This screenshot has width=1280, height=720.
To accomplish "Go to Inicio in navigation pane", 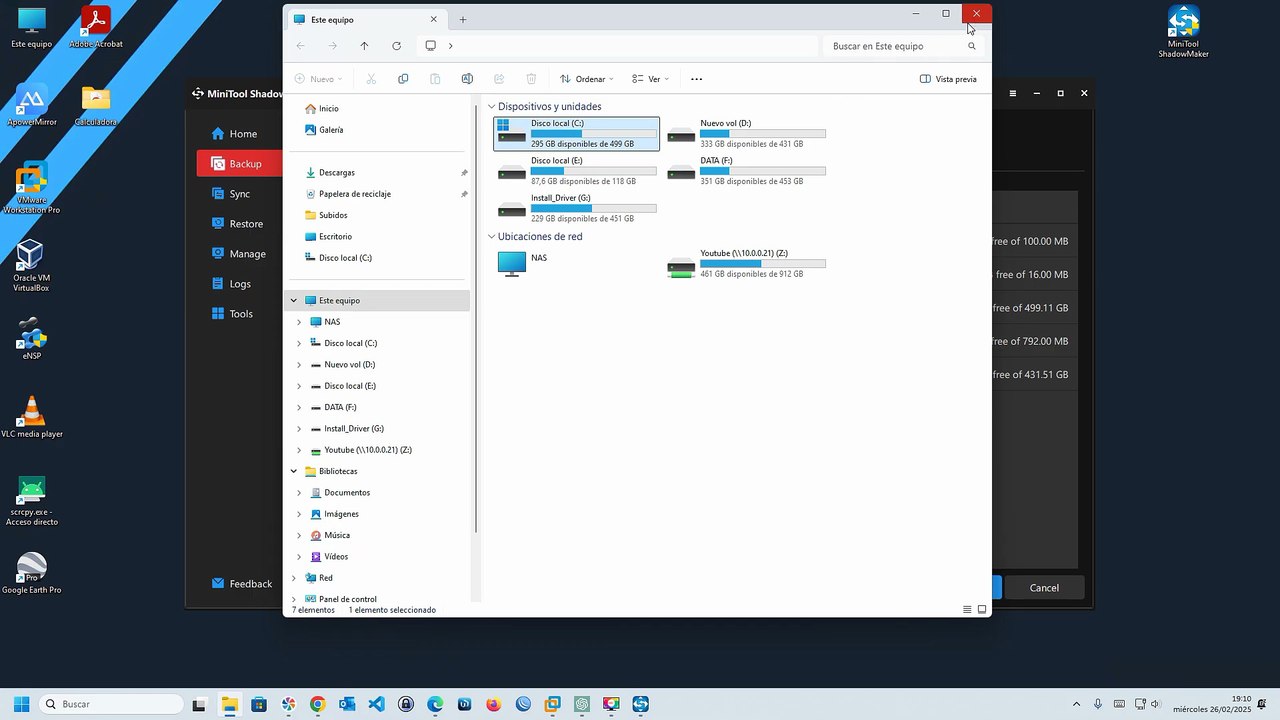I will [x=321, y=109].
